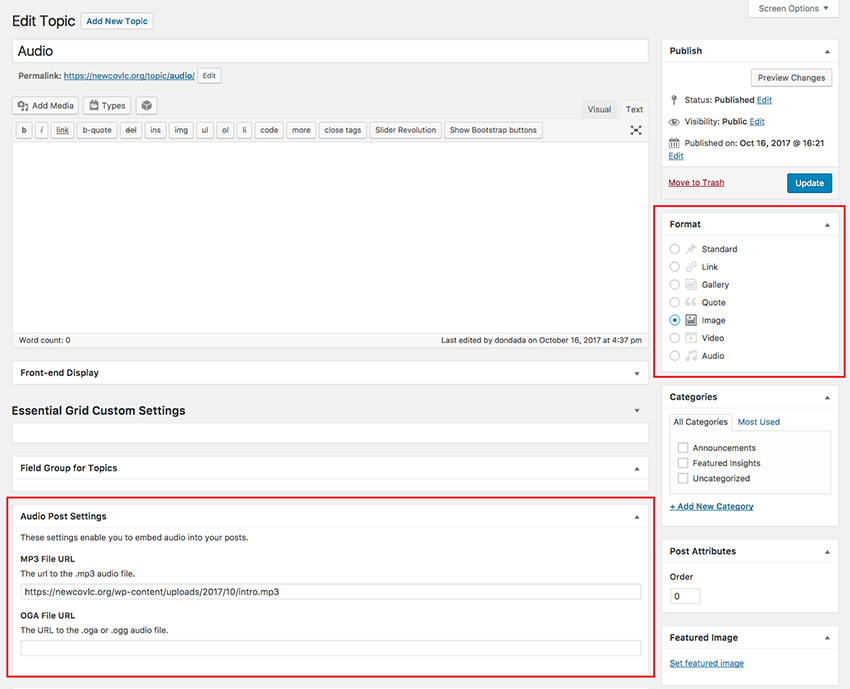This screenshot has width=850, height=689.
Task: Click the status key icon in Publish
Action: click(674, 100)
